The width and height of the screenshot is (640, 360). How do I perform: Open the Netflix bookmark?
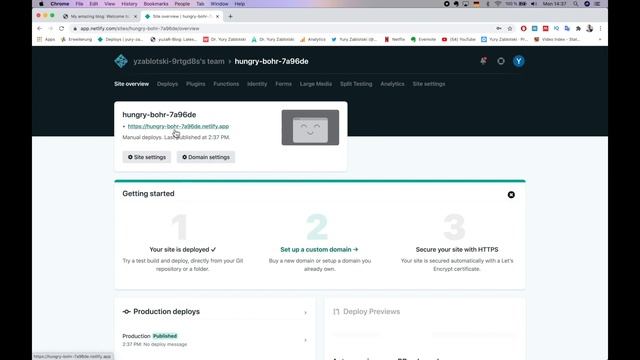(x=395, y=40)
